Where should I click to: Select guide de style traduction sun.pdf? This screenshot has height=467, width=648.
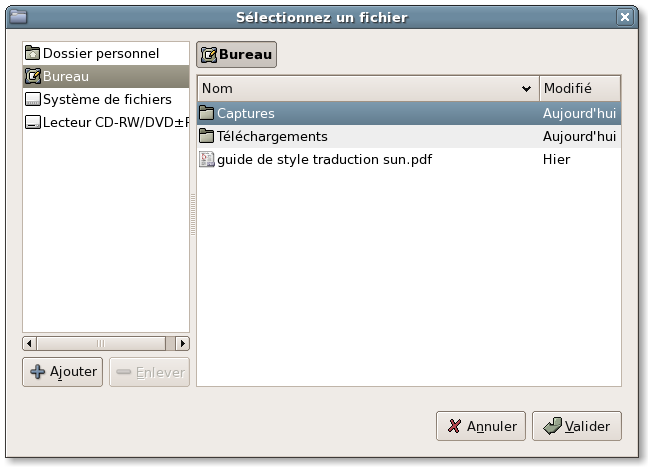click(324, 159)
